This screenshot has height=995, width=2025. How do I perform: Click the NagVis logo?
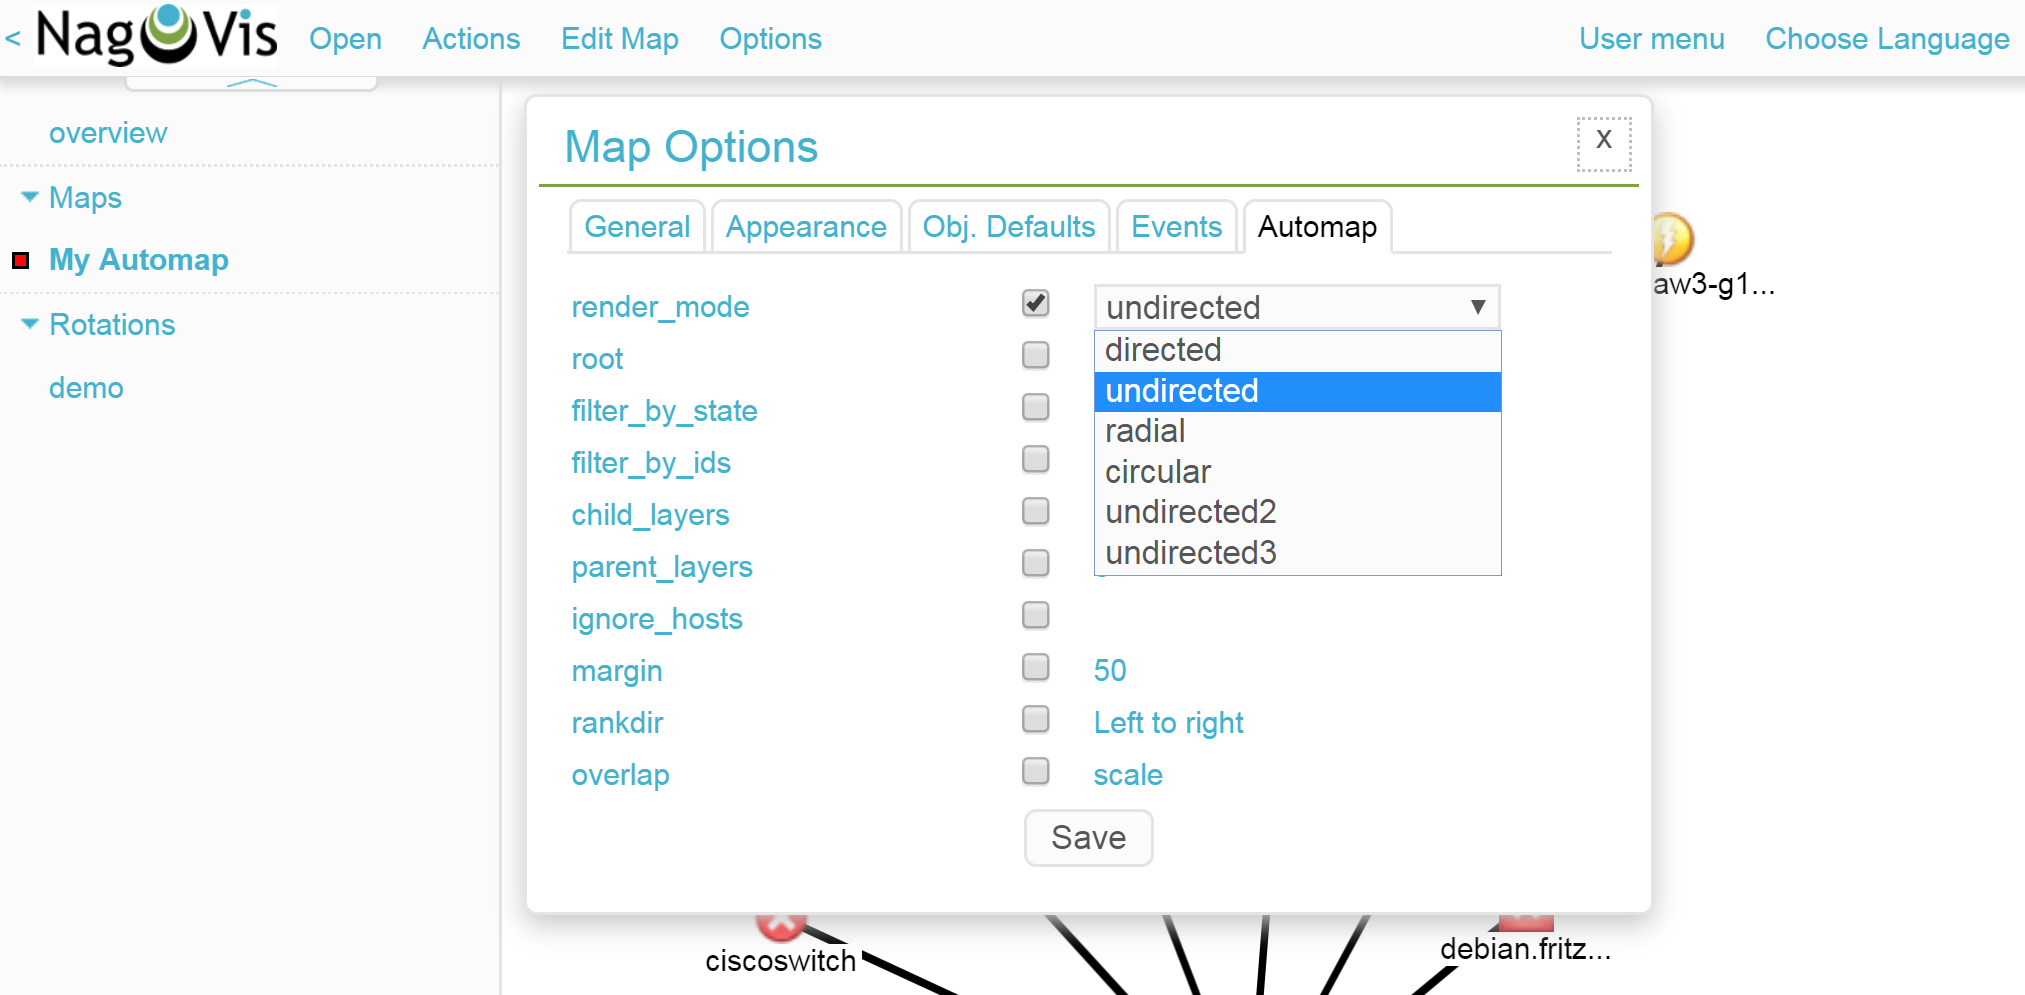coord(156,36)
